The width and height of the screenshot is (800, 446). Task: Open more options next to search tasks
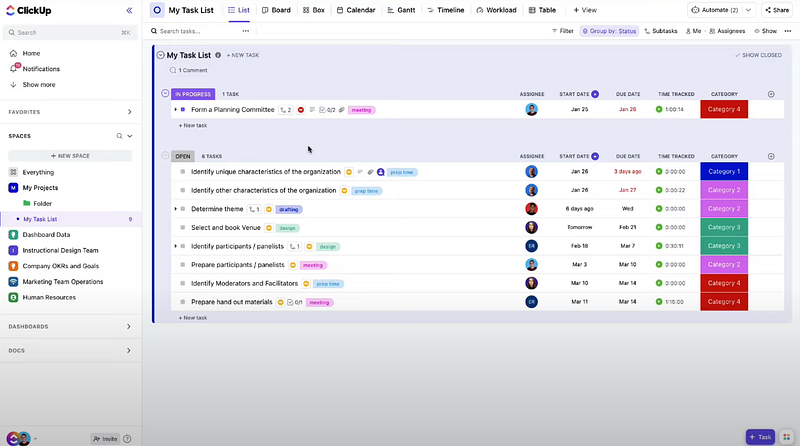pos(245,31)
